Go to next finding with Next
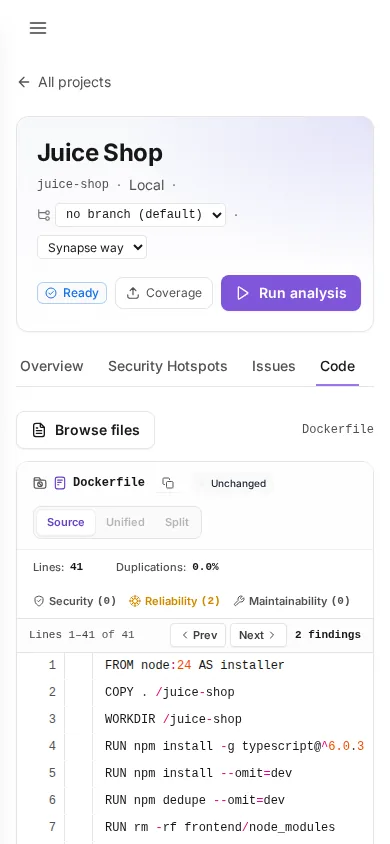This screenshot has height=844, width=390. [x=258, y=635]
